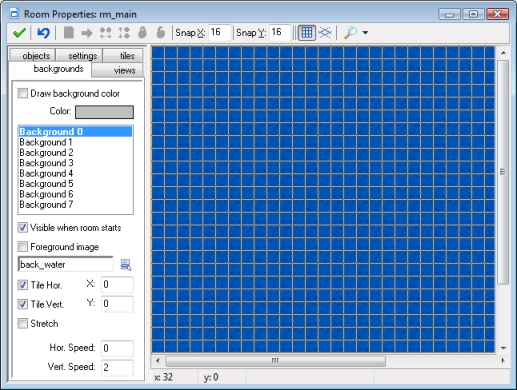Viewport: 517px width, 390px height.
Task: Select Background 7 in the list
Action: tap(75, 204)
